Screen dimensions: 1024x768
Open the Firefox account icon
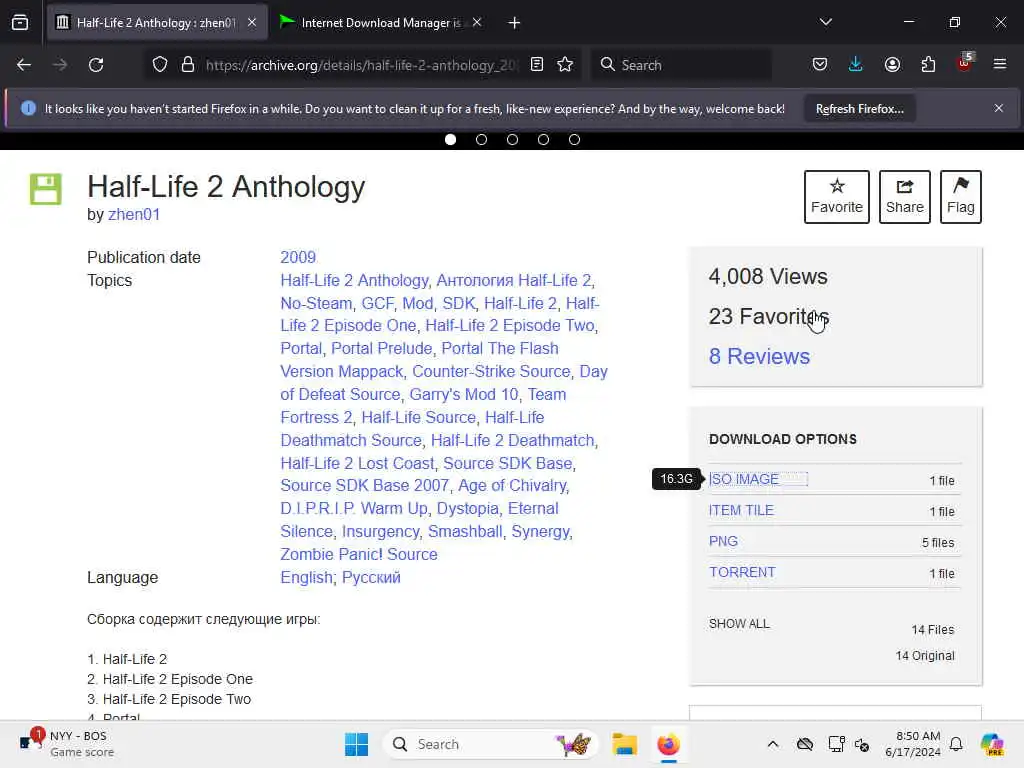[x=892, y=65]
